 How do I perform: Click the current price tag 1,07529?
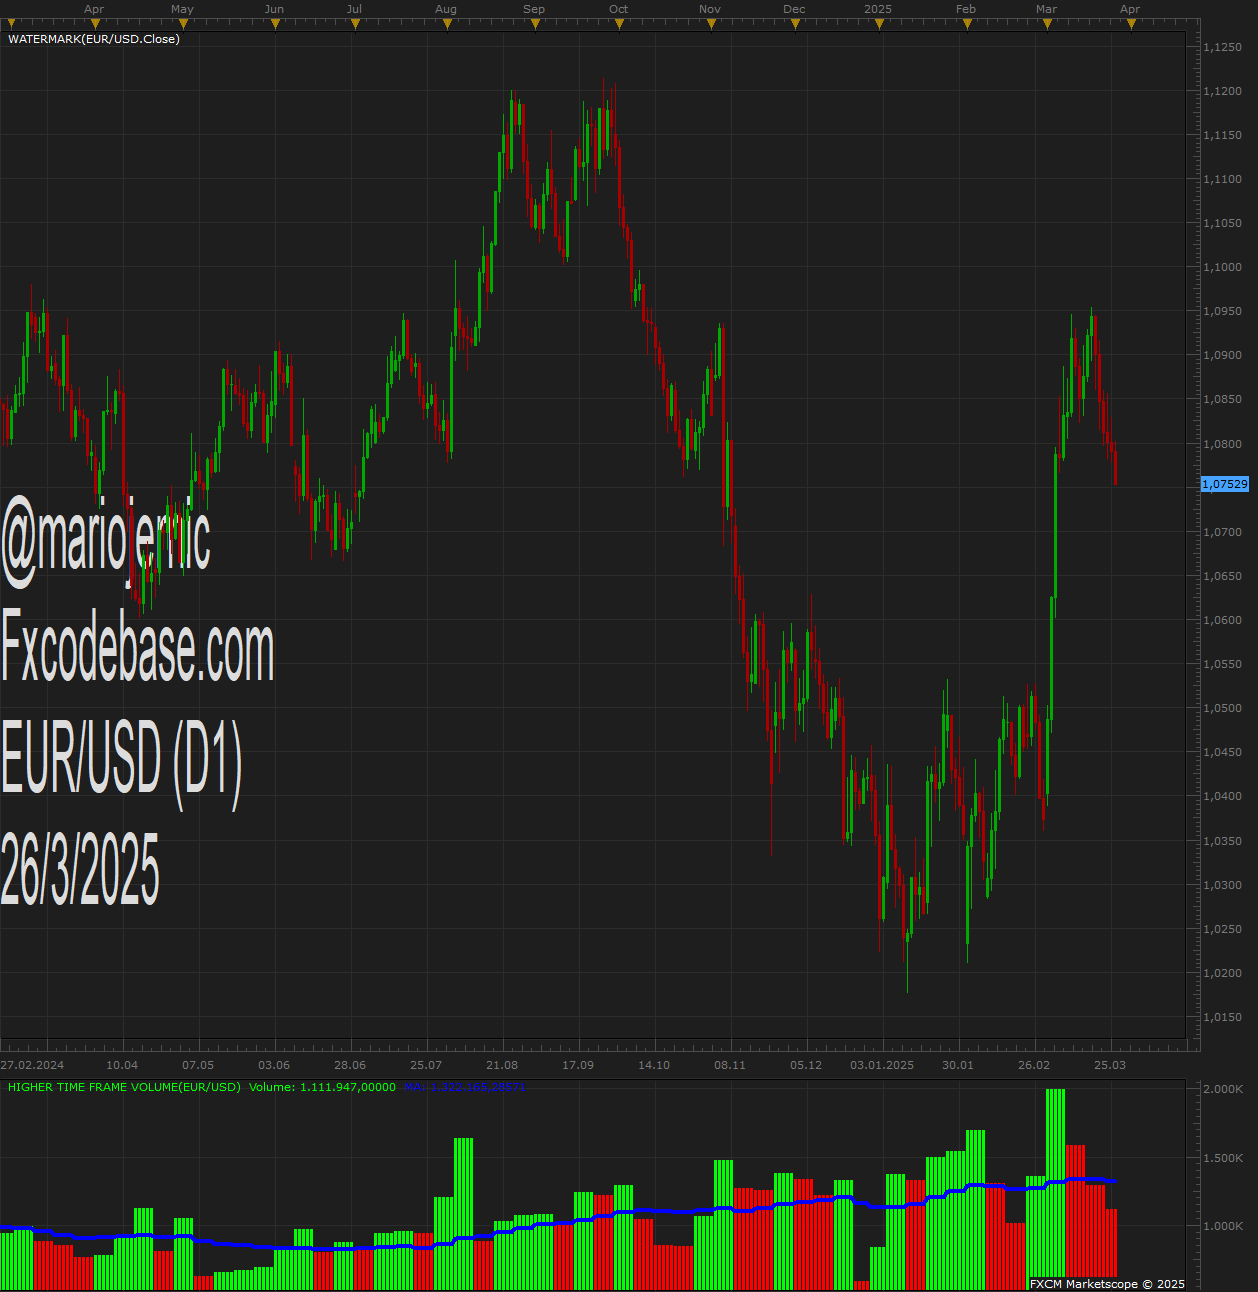pyautogui.click(x=1225, y=484)
